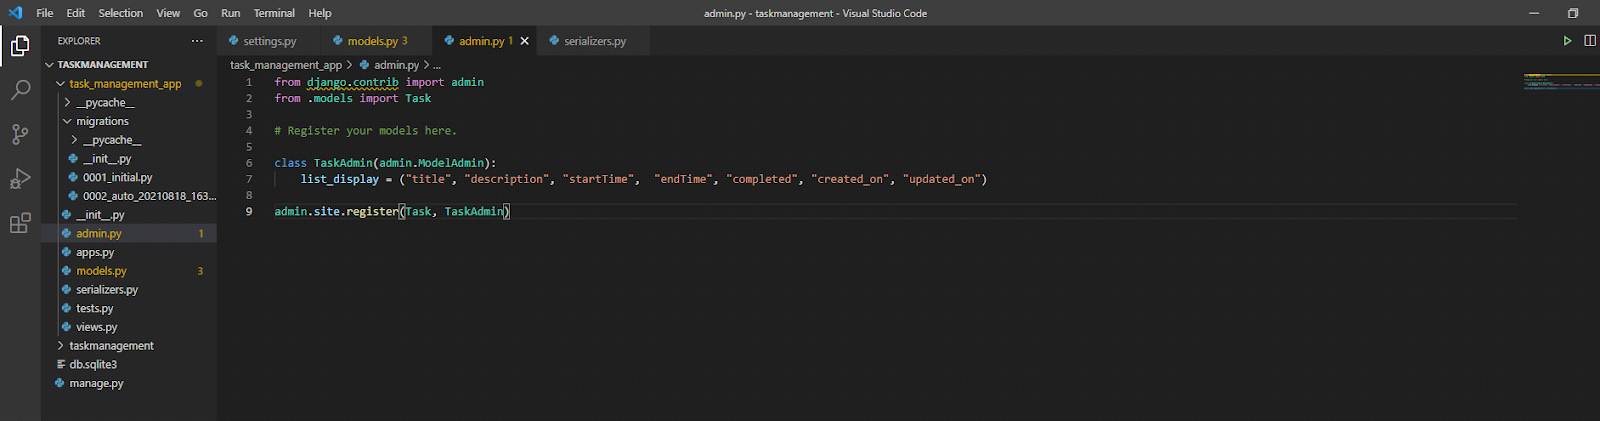The image size is (1600, 421).
Task: Open 0002_auto_20210818 migration file
Action: click(128, 196)
